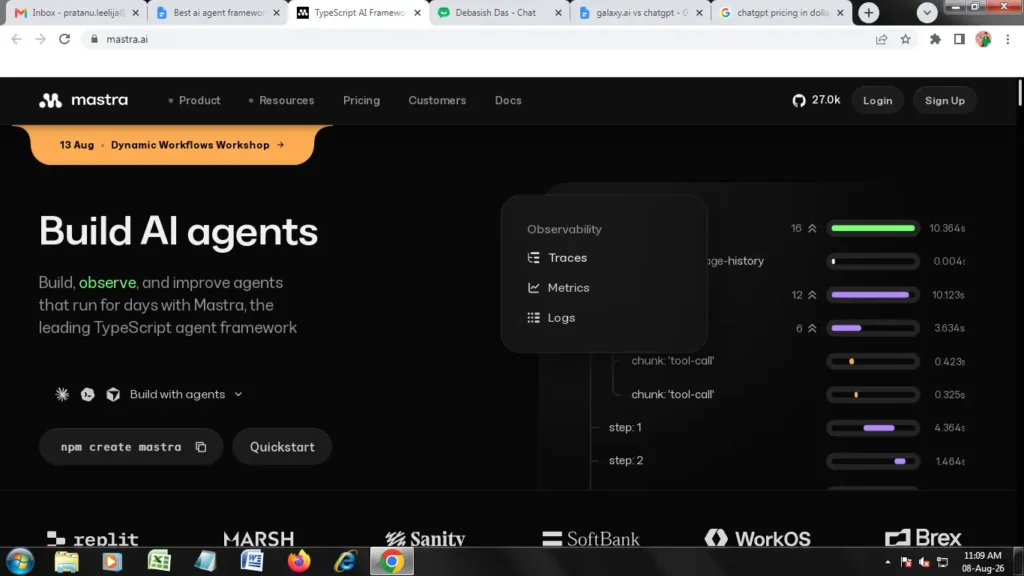Click the sparkle agent icon beside Build with agents
This screenshot has height=576, width=1024.
click(x=62, y=394)
